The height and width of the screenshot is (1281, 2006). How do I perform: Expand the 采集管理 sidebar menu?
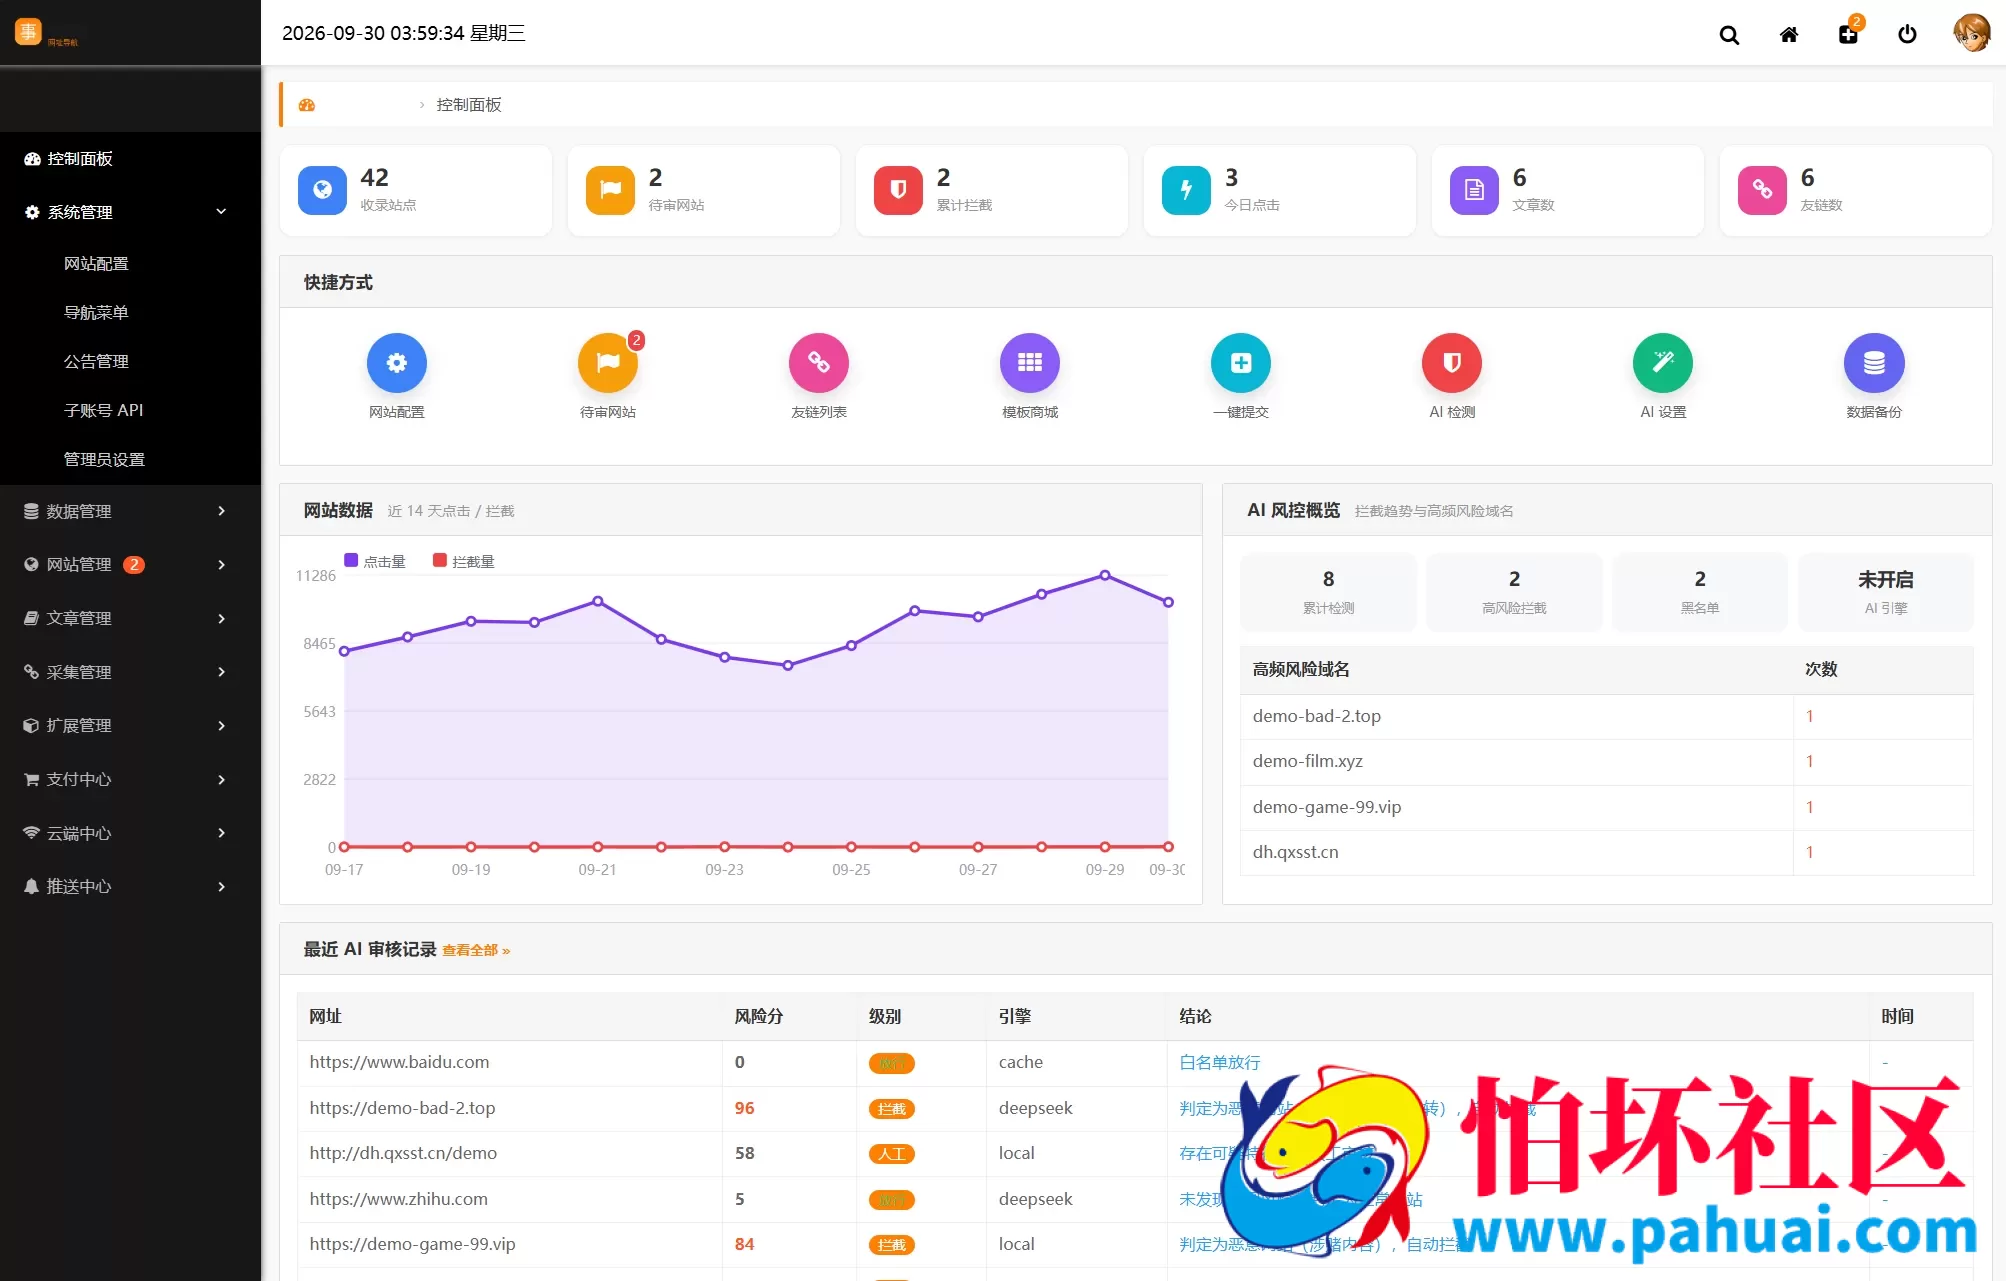coord(130,672)
